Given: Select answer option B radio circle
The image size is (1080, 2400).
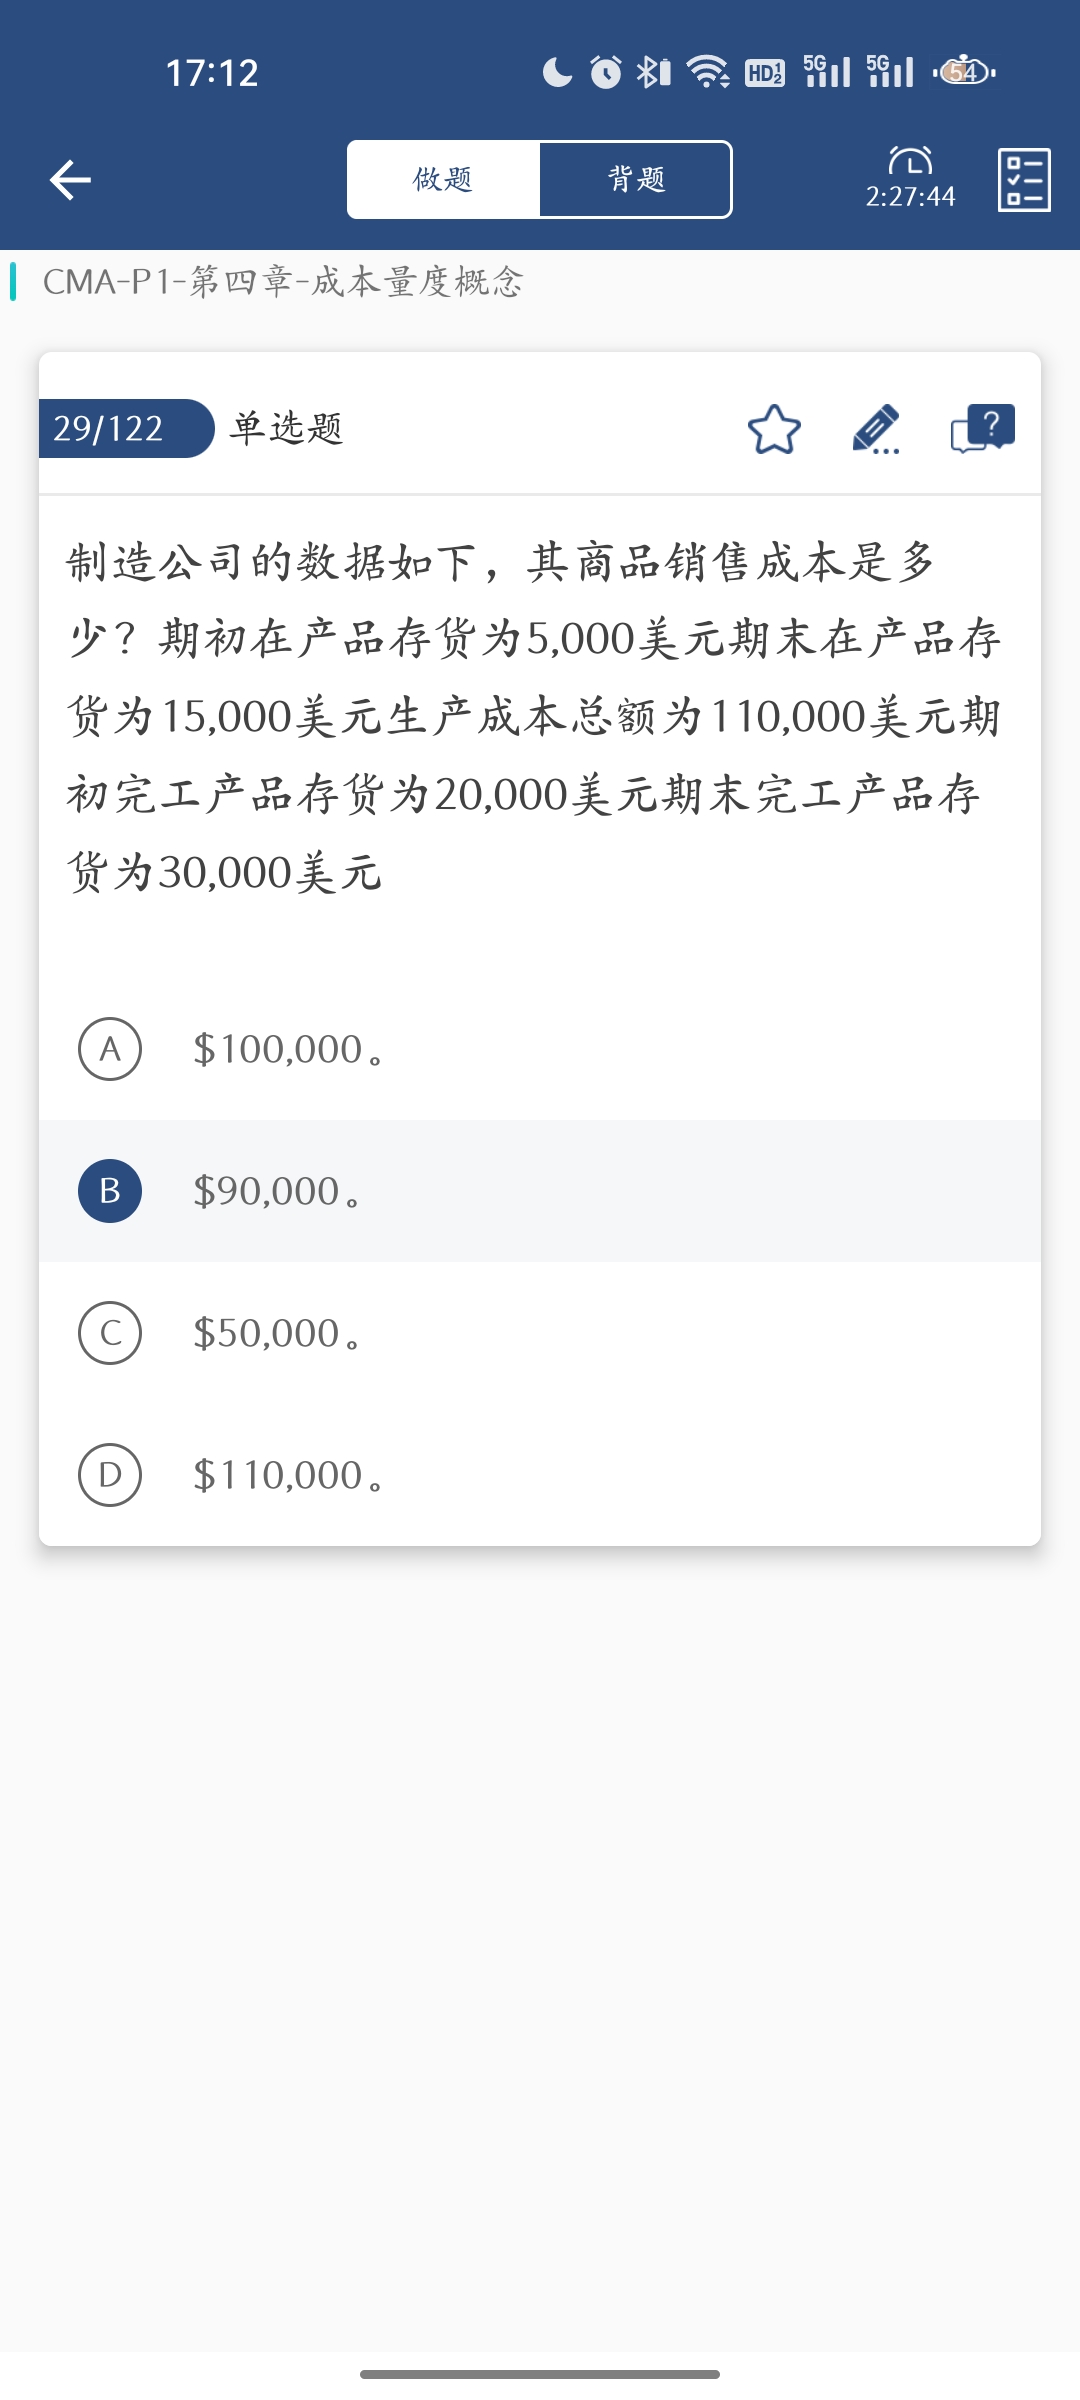Looking at the screenshot, I should coord(110,1191).
